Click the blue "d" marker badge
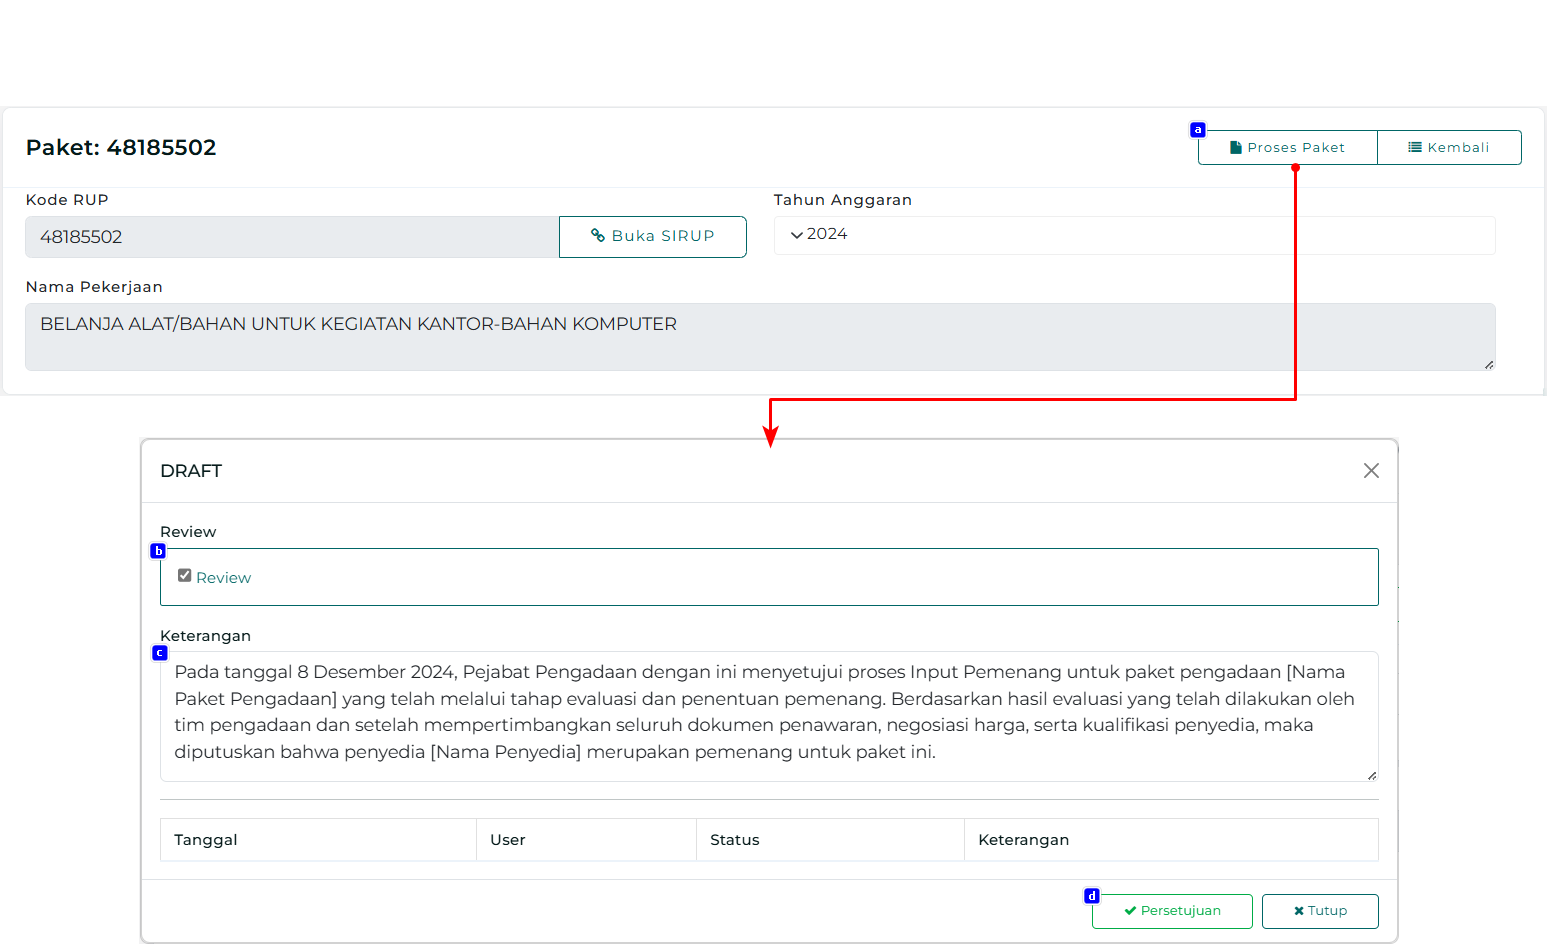The image size is (1547, 944). (x=1092, y=896)
